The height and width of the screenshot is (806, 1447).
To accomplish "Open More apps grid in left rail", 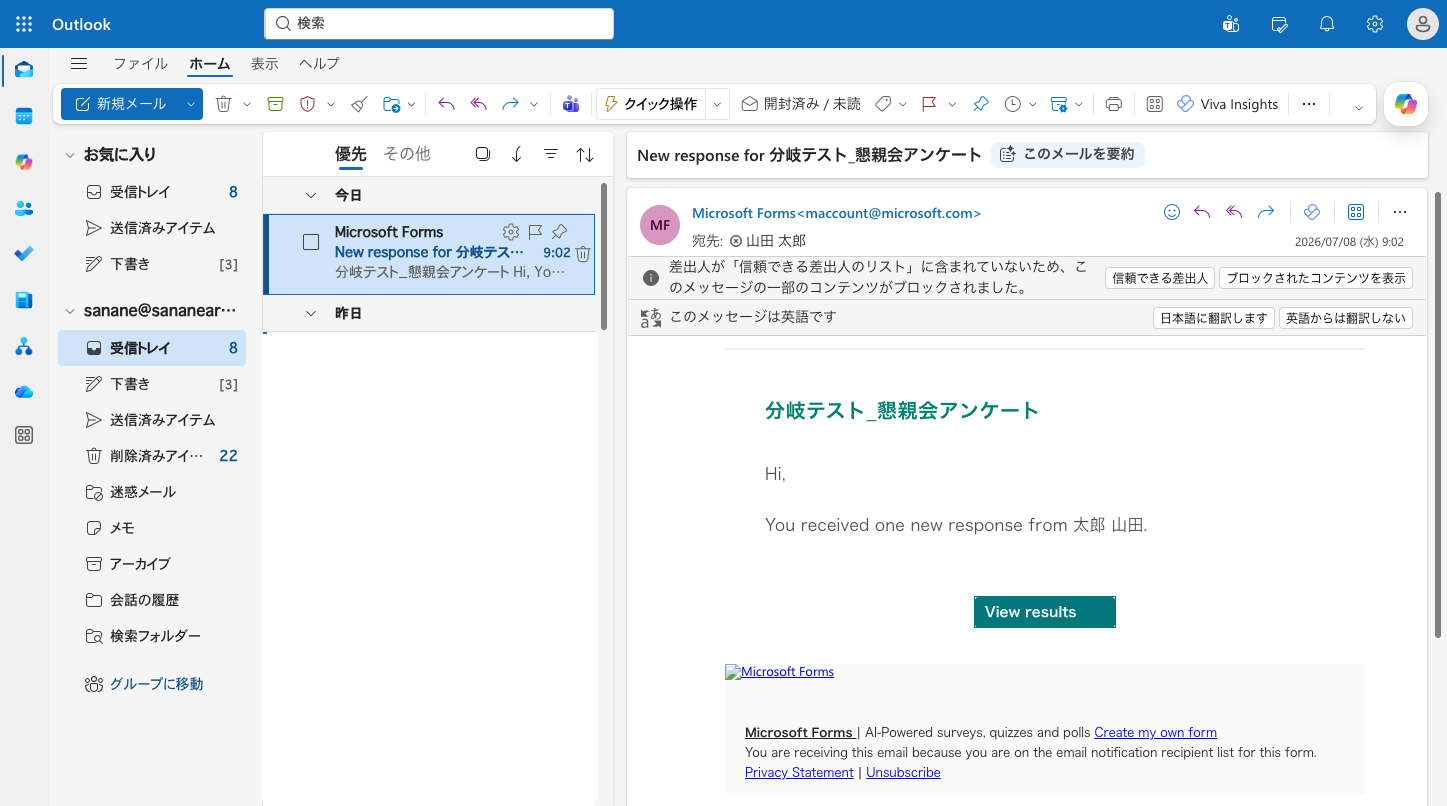I will 24,435.
